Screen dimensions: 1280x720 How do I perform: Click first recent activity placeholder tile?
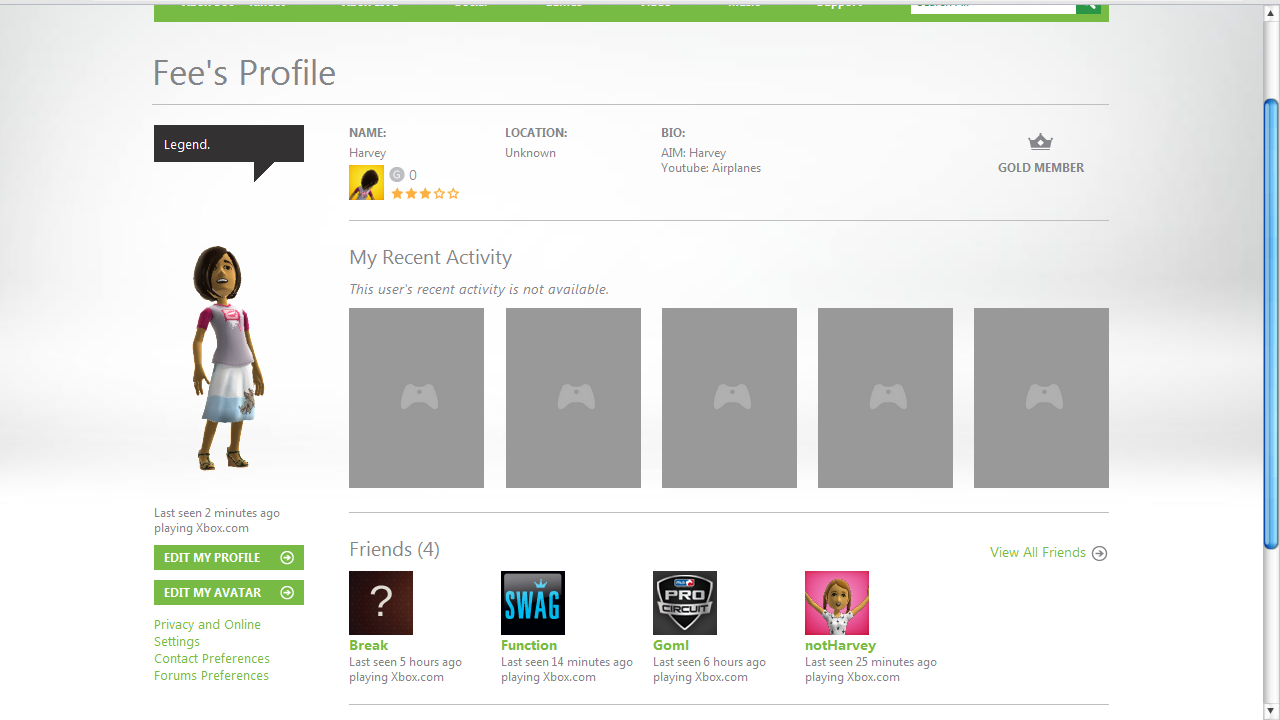416,398
